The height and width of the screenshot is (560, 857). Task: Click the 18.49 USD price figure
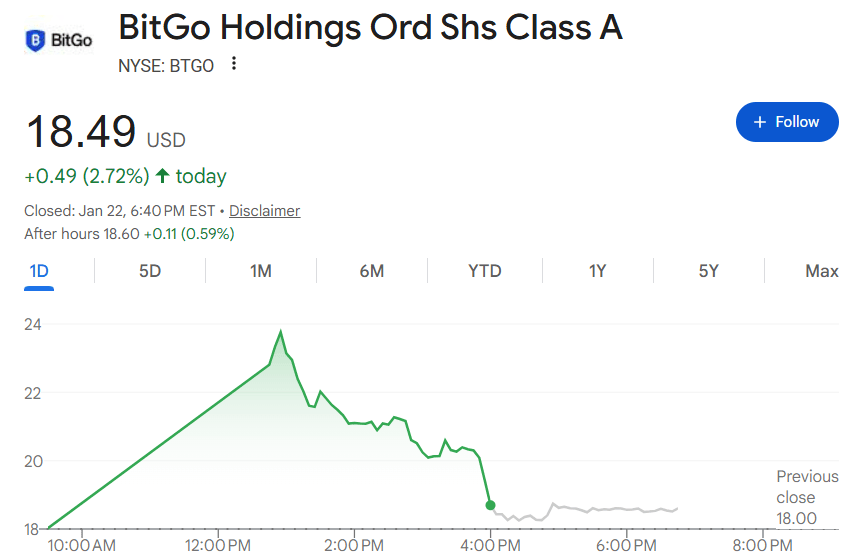pyautogui.click(x=80, y=133)
